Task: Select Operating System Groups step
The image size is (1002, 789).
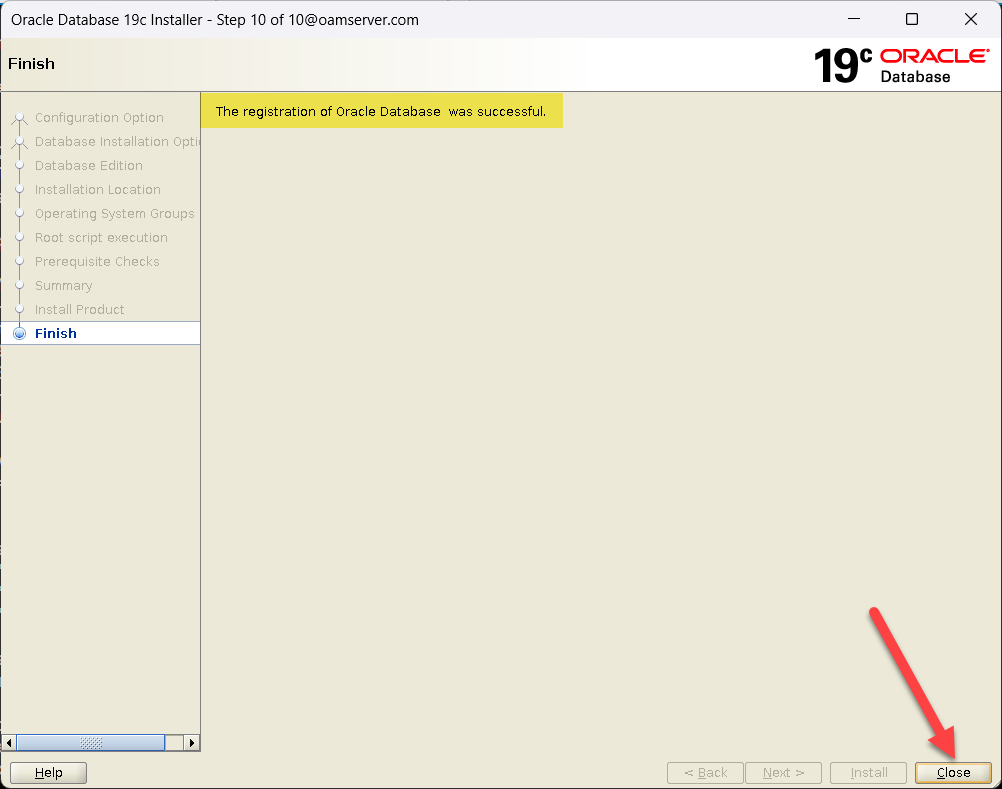Action: click(x=114, y=214)
